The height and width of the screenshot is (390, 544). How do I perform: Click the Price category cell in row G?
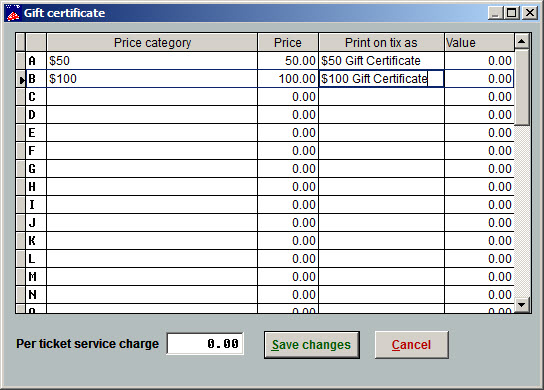point(152,169)
